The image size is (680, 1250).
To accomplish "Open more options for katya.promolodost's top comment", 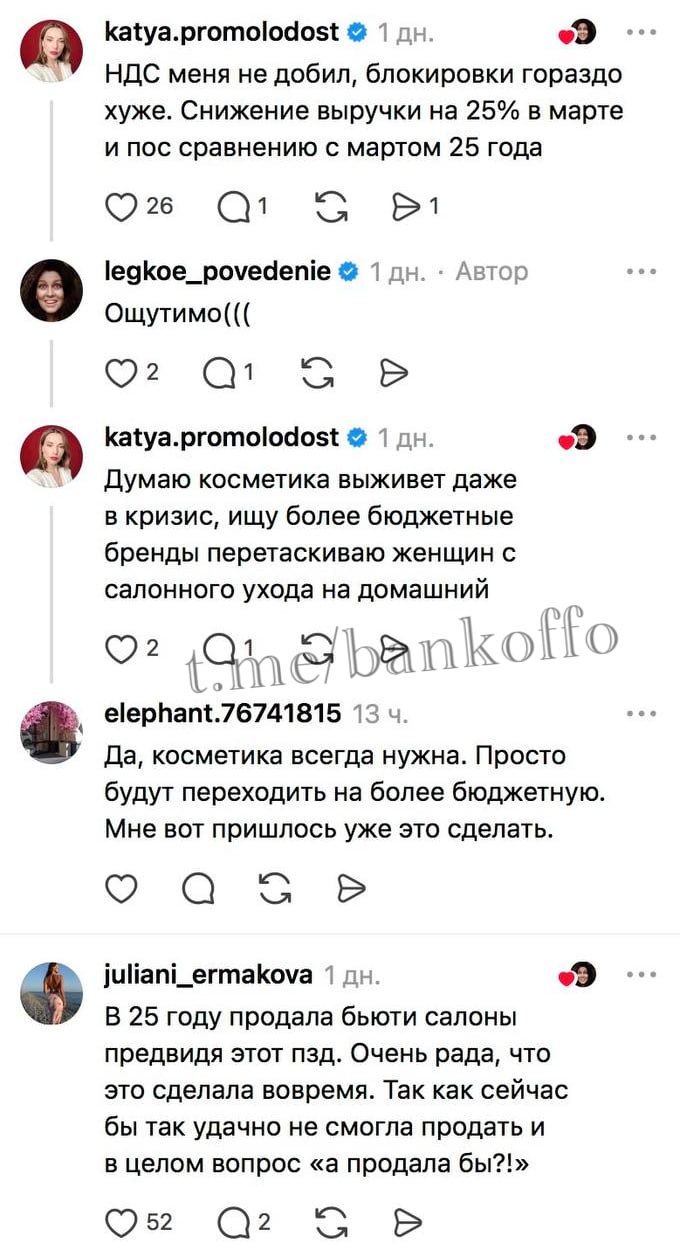I will pos(640,32).
